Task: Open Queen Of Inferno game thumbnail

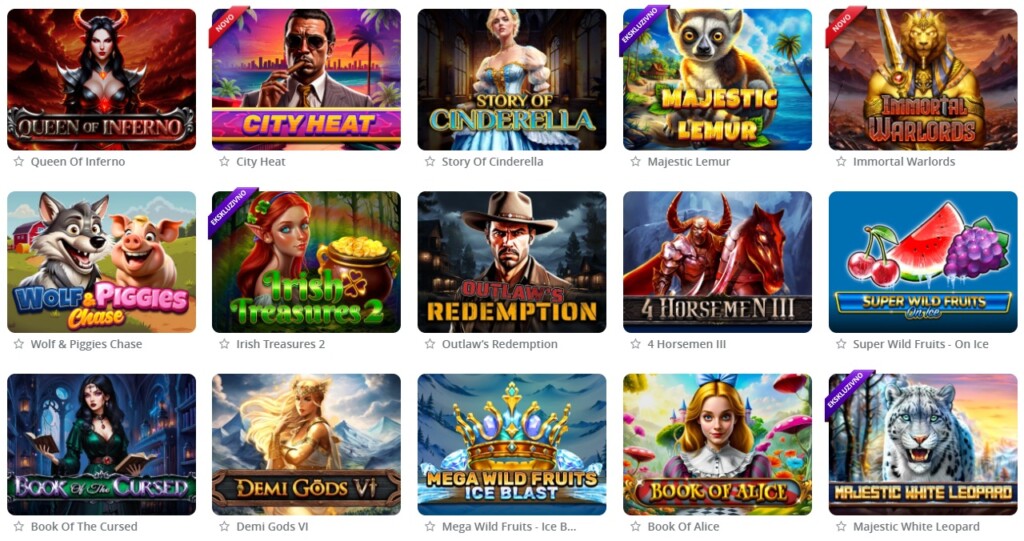Action: click(101, 79)
